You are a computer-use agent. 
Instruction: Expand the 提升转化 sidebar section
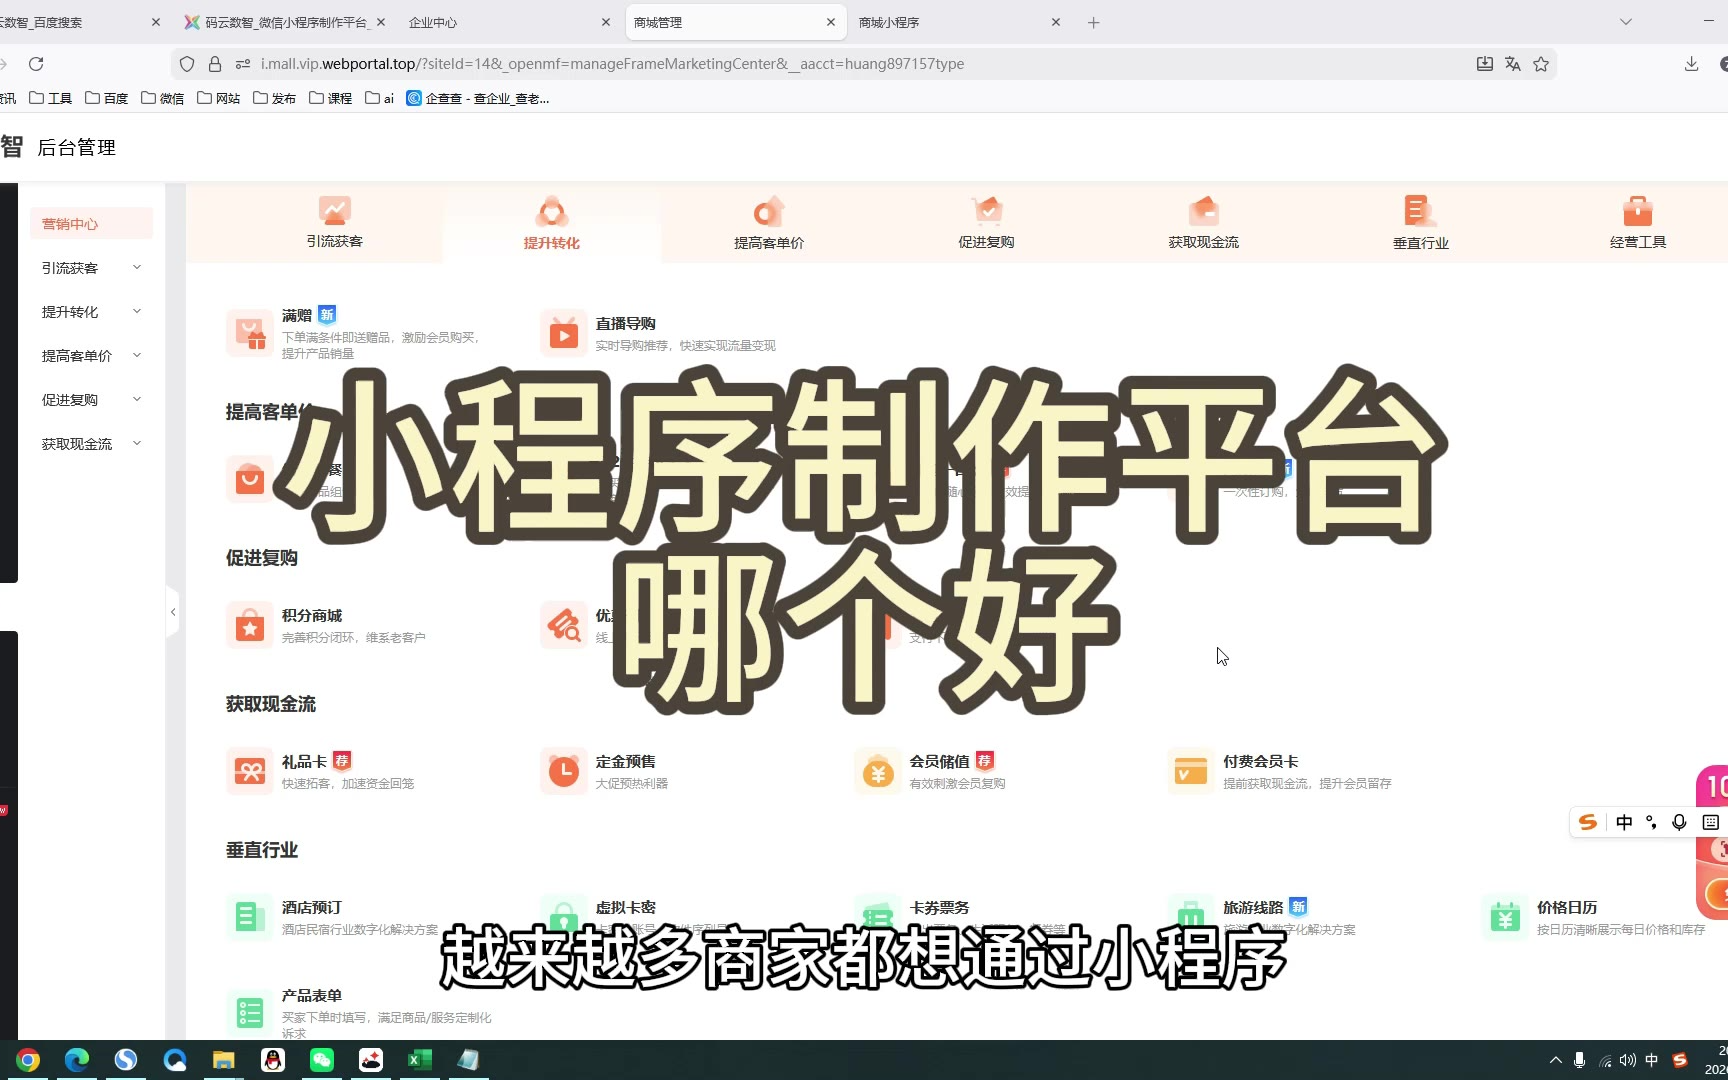click(x=137, y=312)
